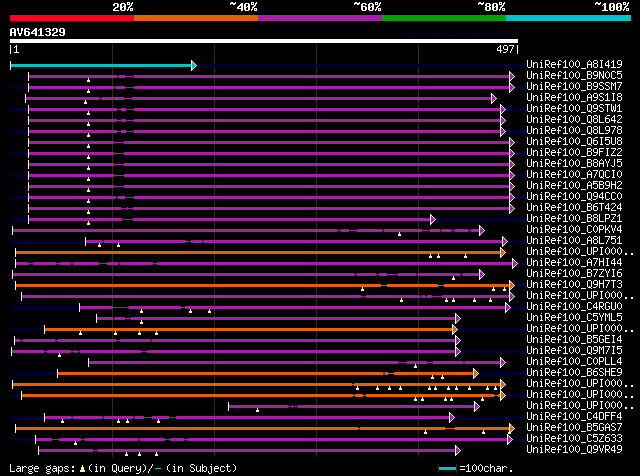Click the white query sequence bar

(264, 41)
